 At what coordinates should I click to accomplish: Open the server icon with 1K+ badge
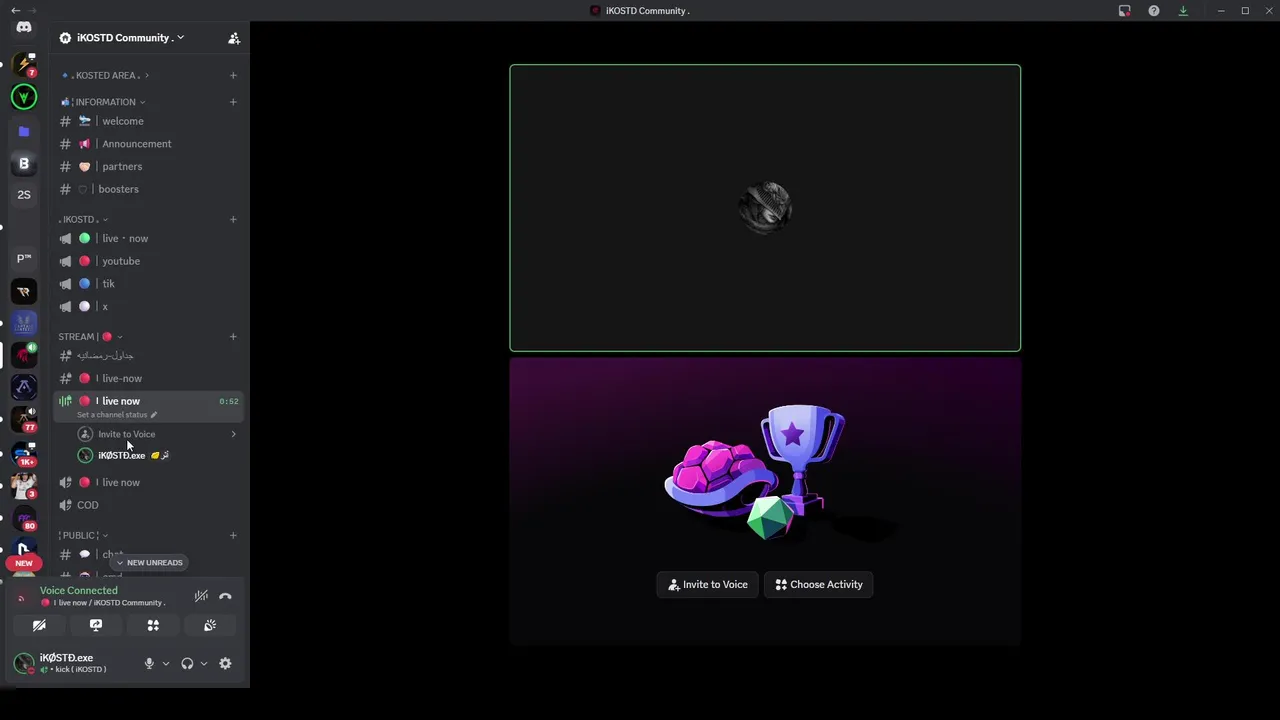[x=24, y=454]
